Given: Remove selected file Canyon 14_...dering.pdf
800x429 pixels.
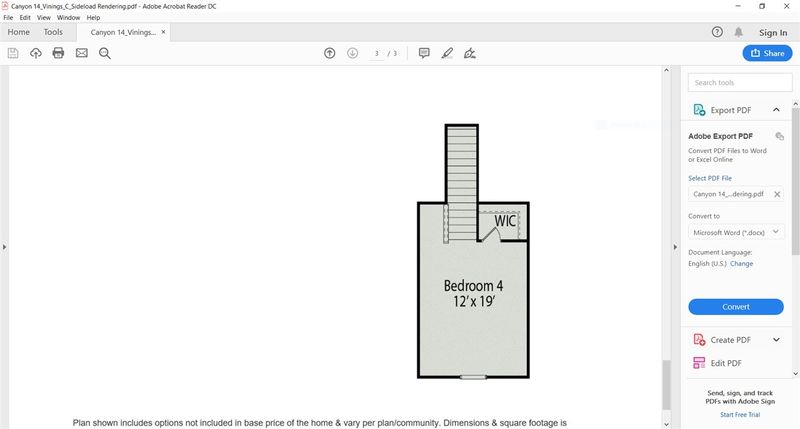Looking at the screenshot, I should pos(777,194).
